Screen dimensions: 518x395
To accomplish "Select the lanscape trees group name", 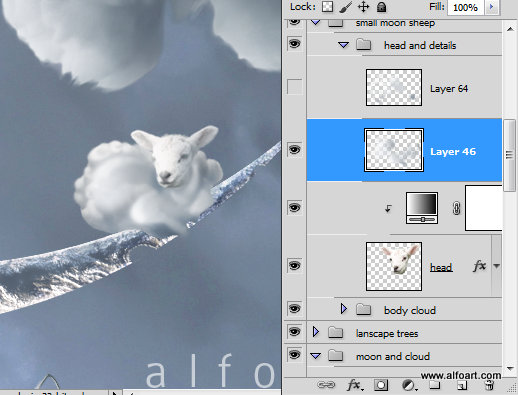I will point(387,333).
